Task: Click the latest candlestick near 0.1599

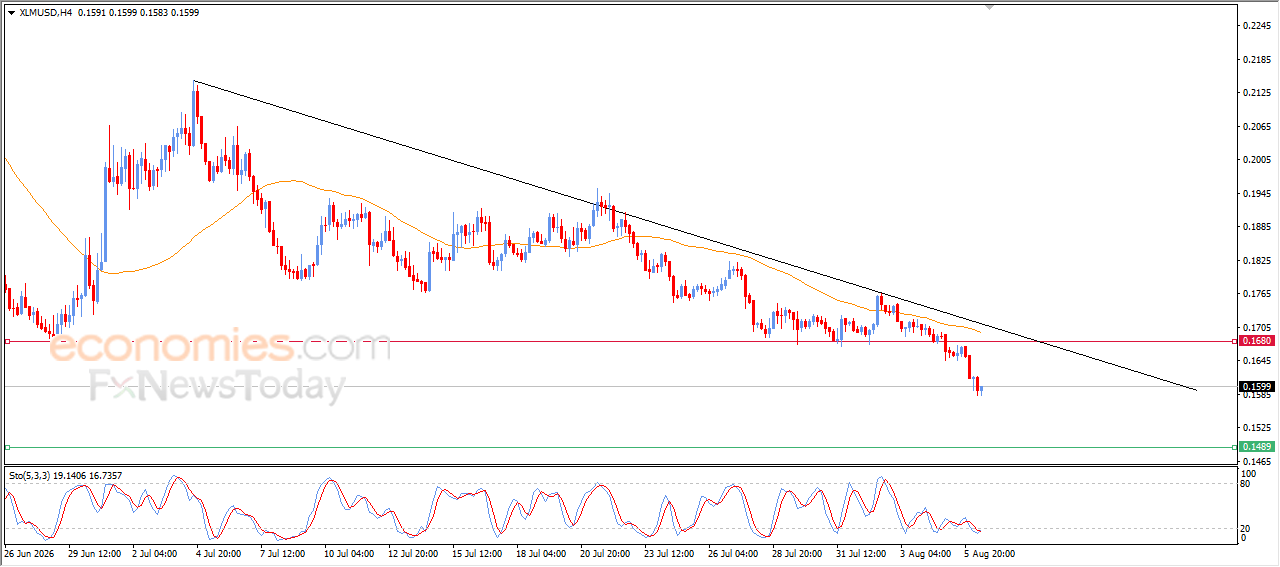Action: (x=982, y=389)
